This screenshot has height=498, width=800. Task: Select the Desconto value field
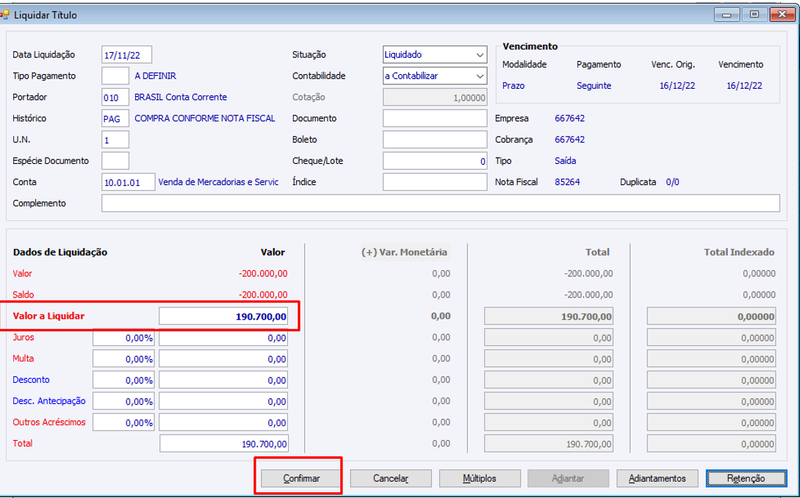(x=223, y=380)
